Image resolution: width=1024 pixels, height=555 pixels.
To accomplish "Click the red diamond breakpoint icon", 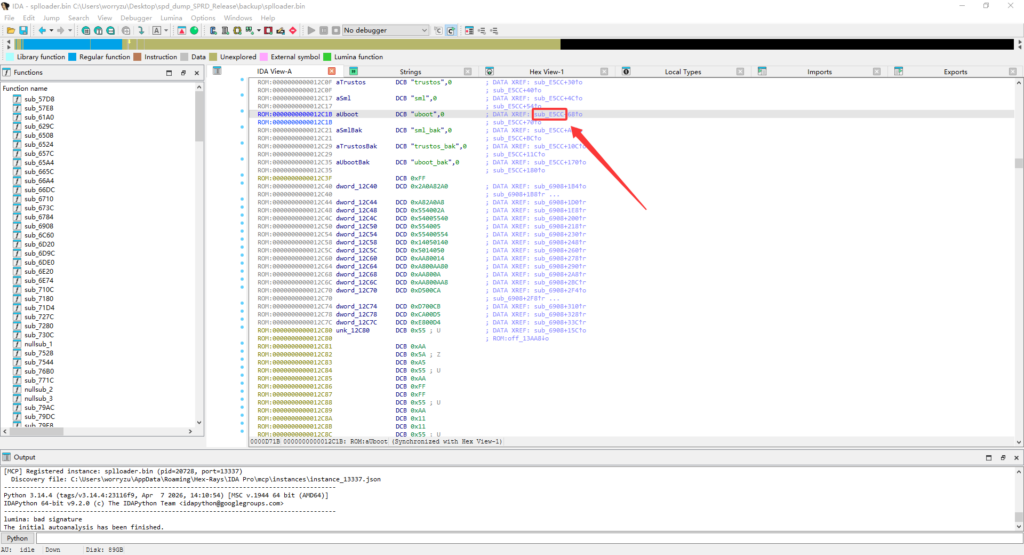I will click(293, 31).
